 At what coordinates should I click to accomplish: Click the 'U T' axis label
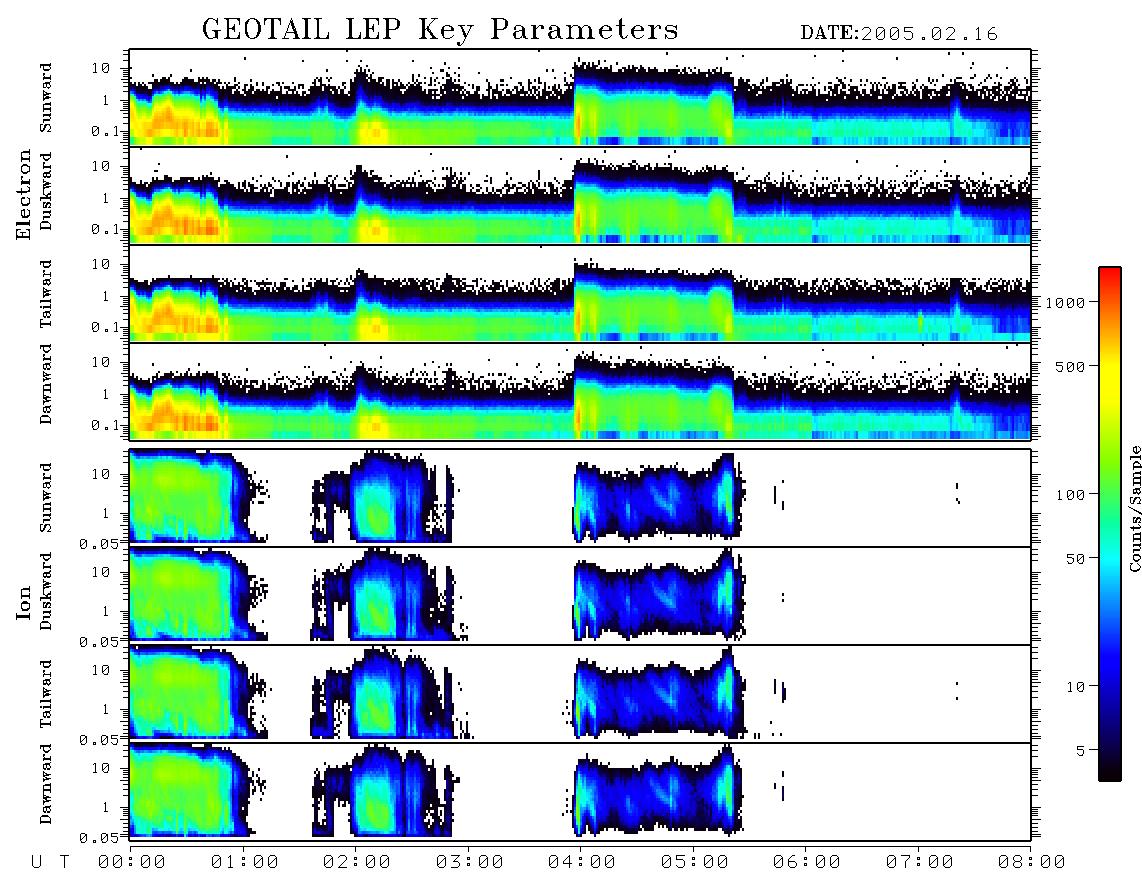[51, 863]
